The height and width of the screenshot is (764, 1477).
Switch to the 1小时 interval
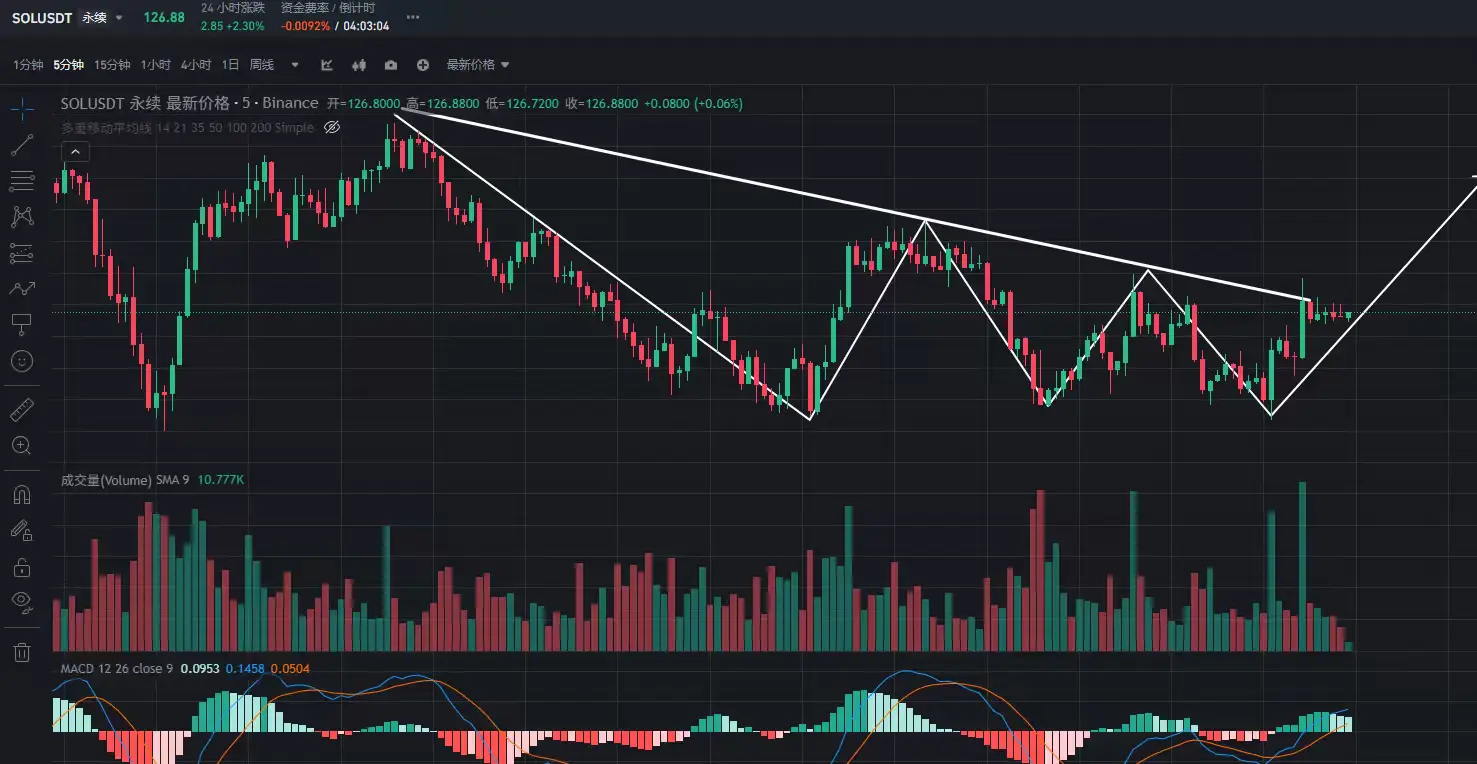tap(155, 65)
